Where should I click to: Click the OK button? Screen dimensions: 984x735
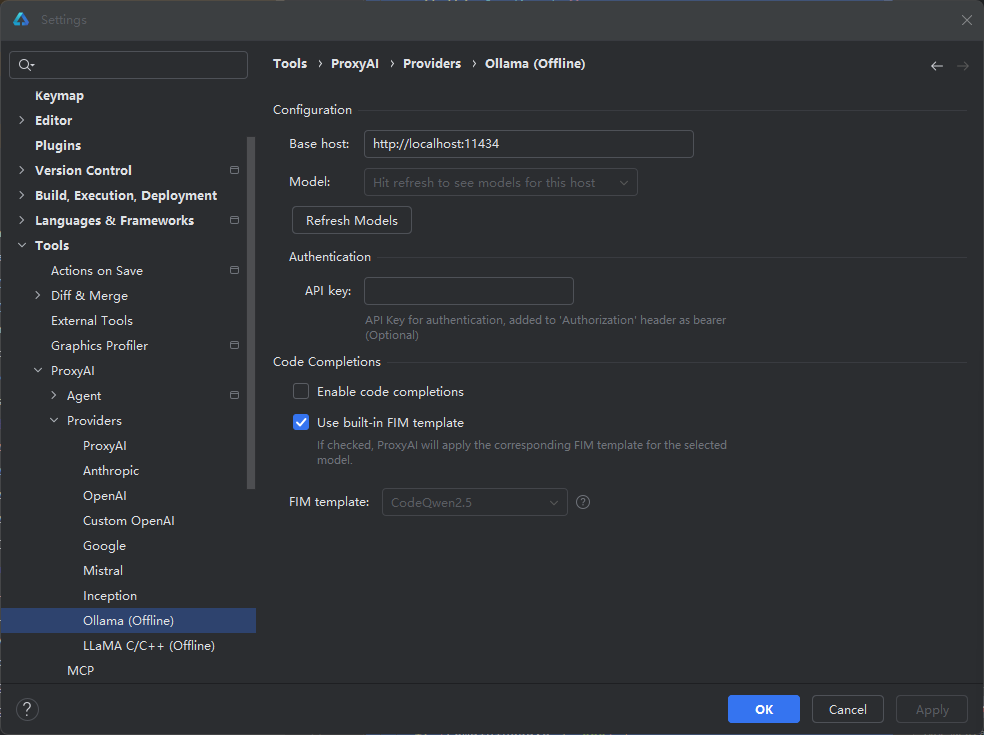pyautogui.click(x=764, y=709)
